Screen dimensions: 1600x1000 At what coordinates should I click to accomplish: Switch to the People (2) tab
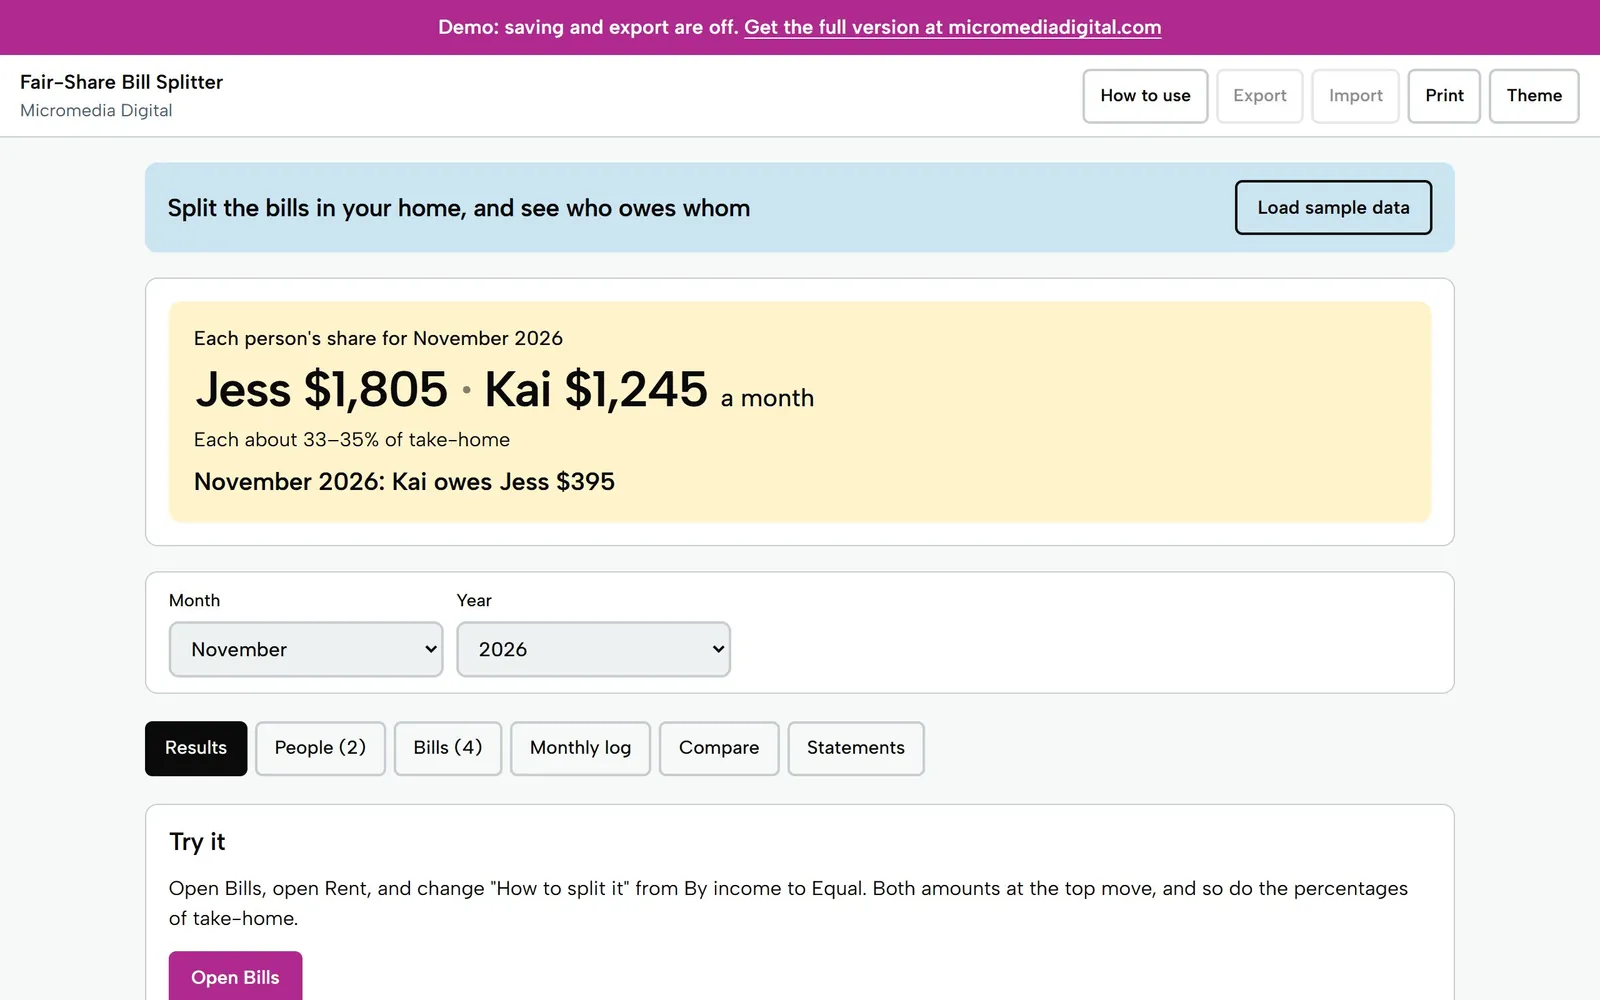click(x=320, y=748)
